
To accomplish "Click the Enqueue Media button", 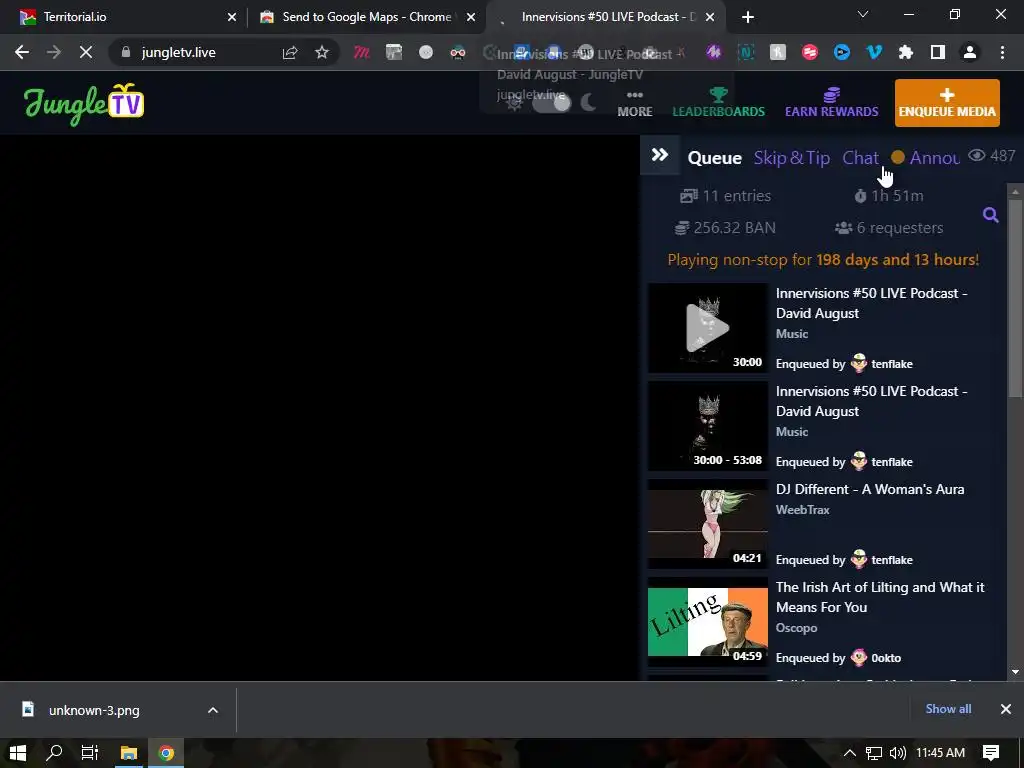I will point(947,103).
